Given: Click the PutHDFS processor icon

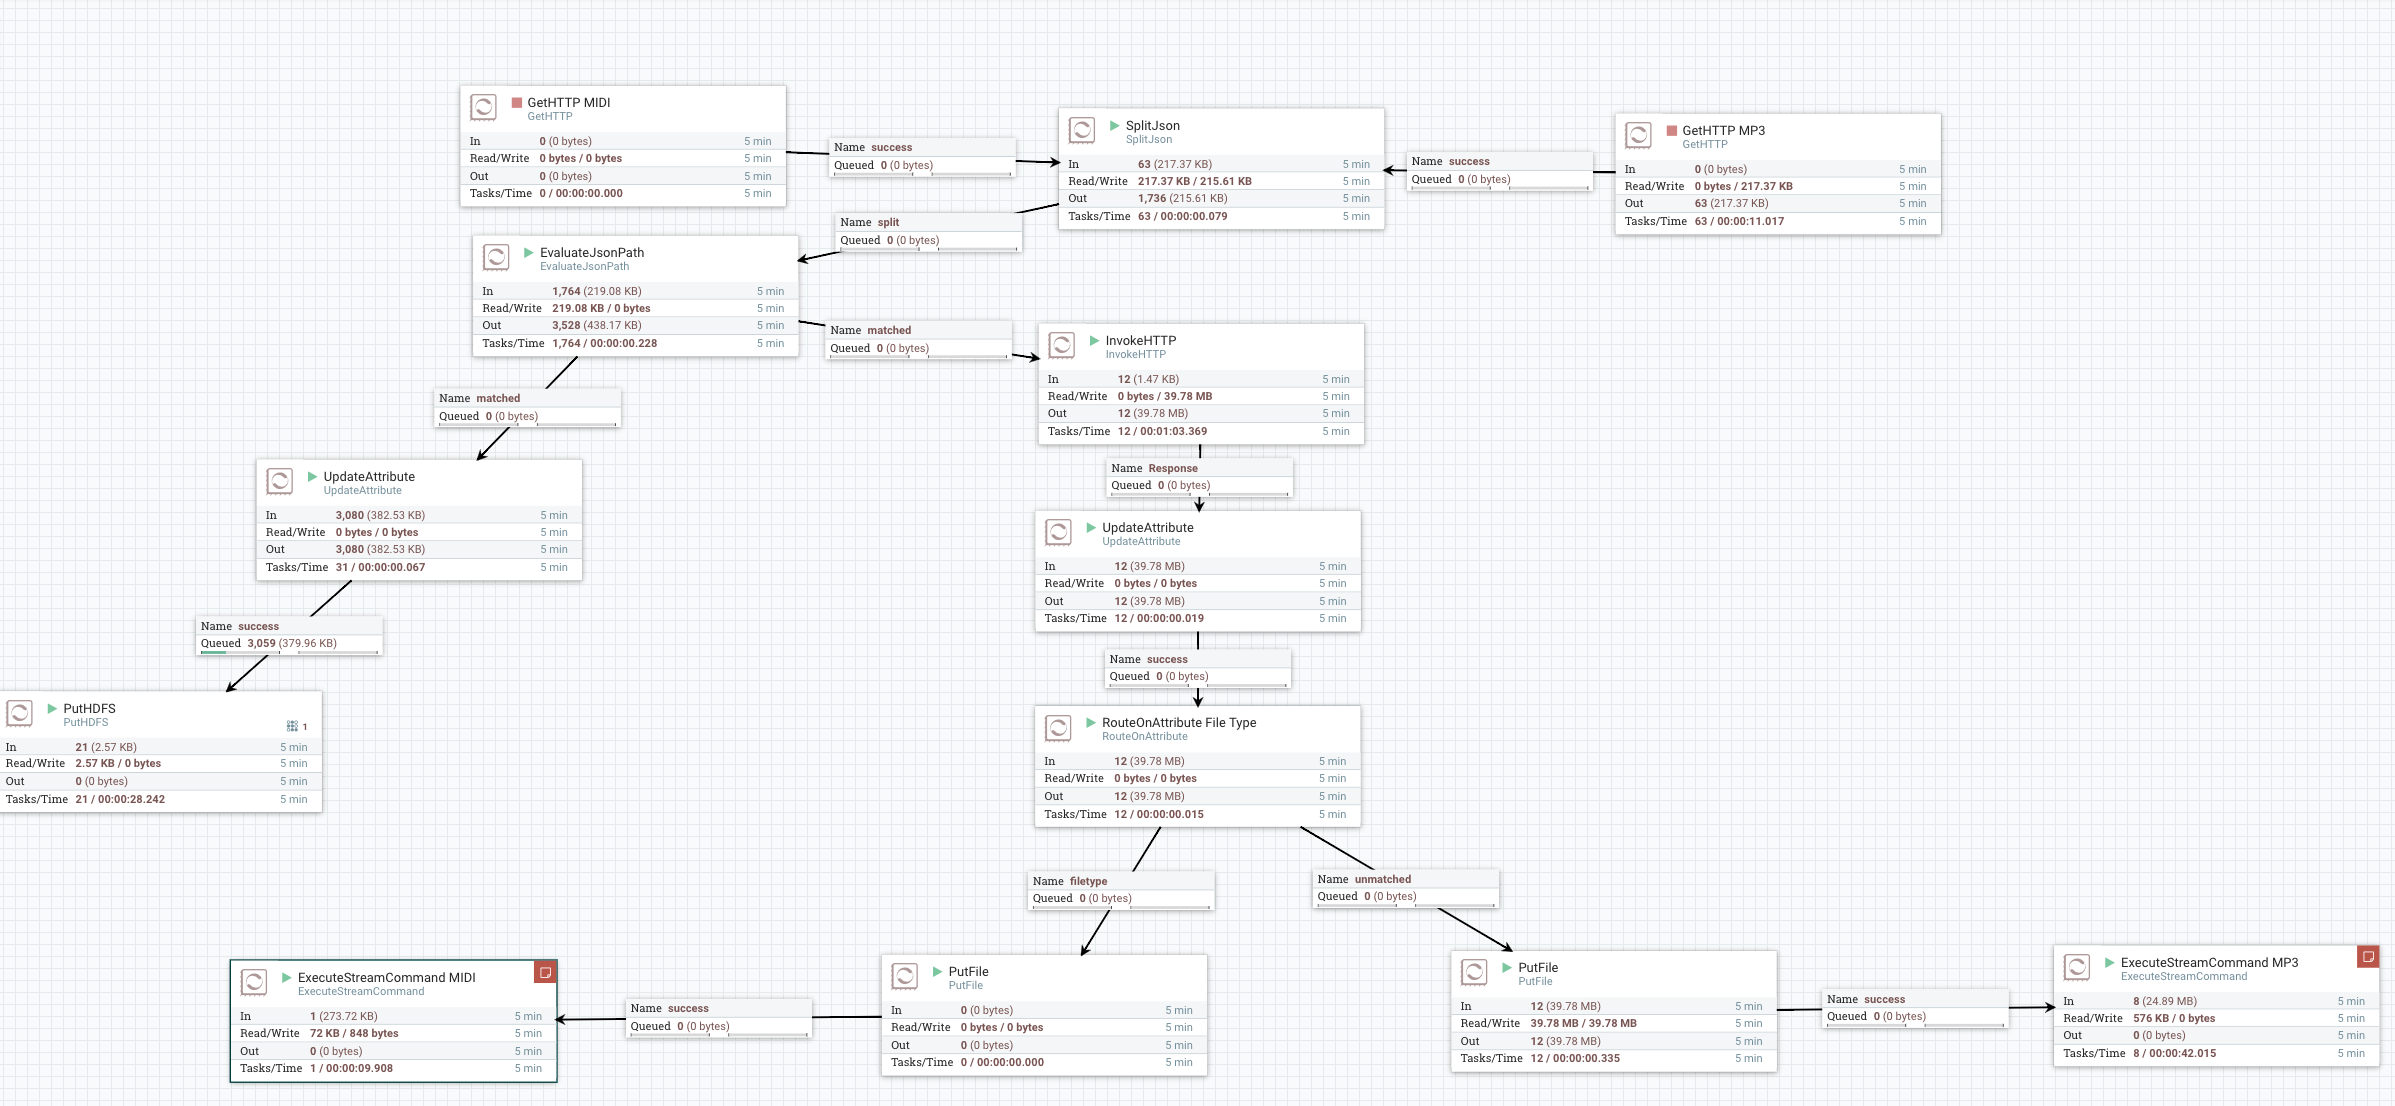Looking at the screenshot, I should [x=20, y=713].
